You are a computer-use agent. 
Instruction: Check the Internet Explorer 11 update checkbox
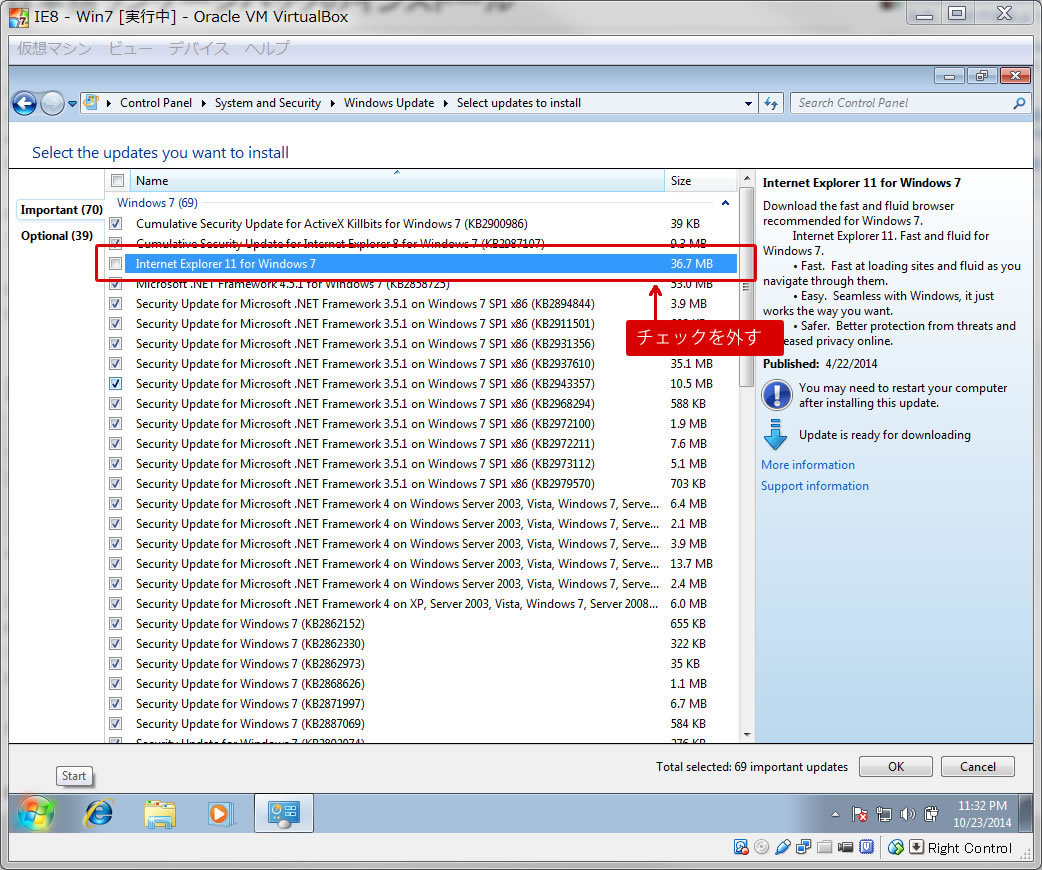(116, 264)
